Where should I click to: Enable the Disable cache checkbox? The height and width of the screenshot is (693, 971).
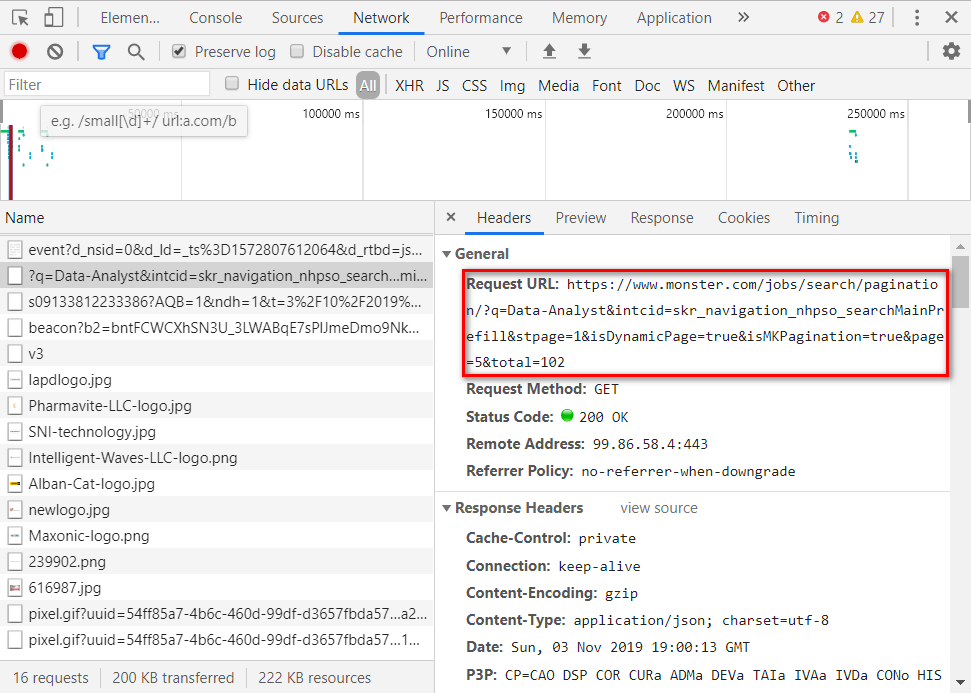click(297, 51)
